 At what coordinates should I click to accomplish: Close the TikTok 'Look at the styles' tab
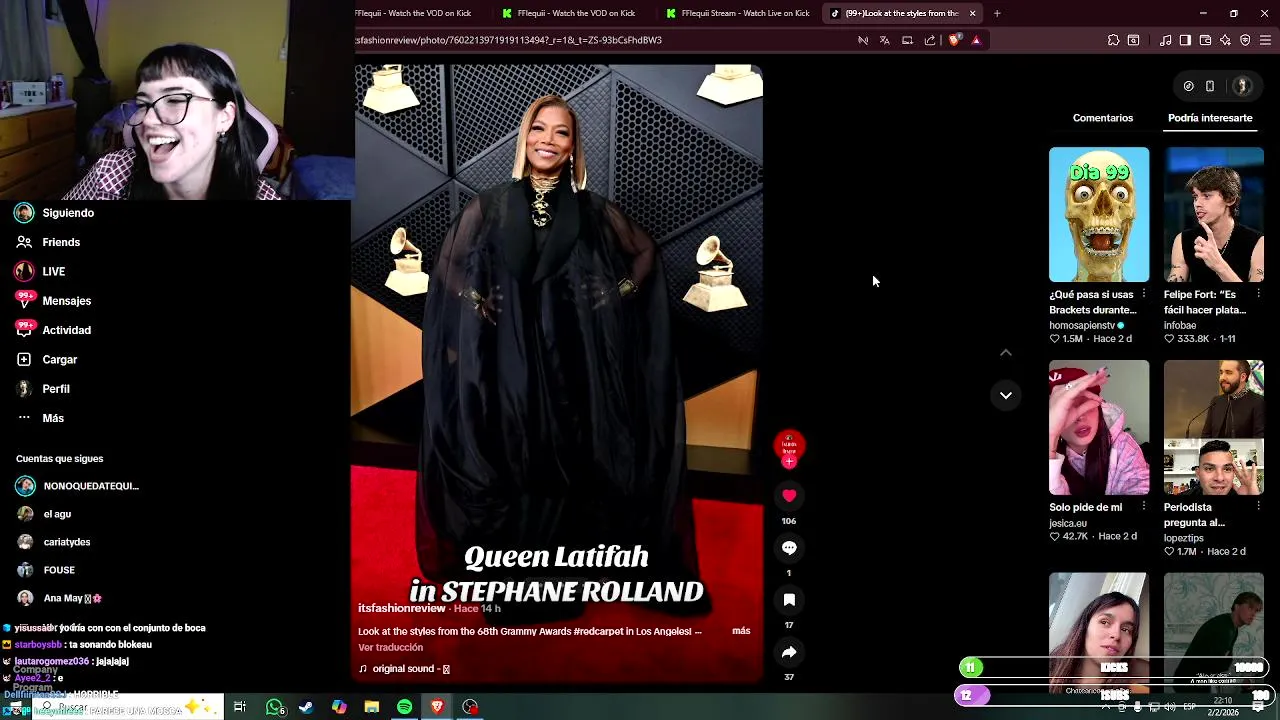click(x=972, y=13)
